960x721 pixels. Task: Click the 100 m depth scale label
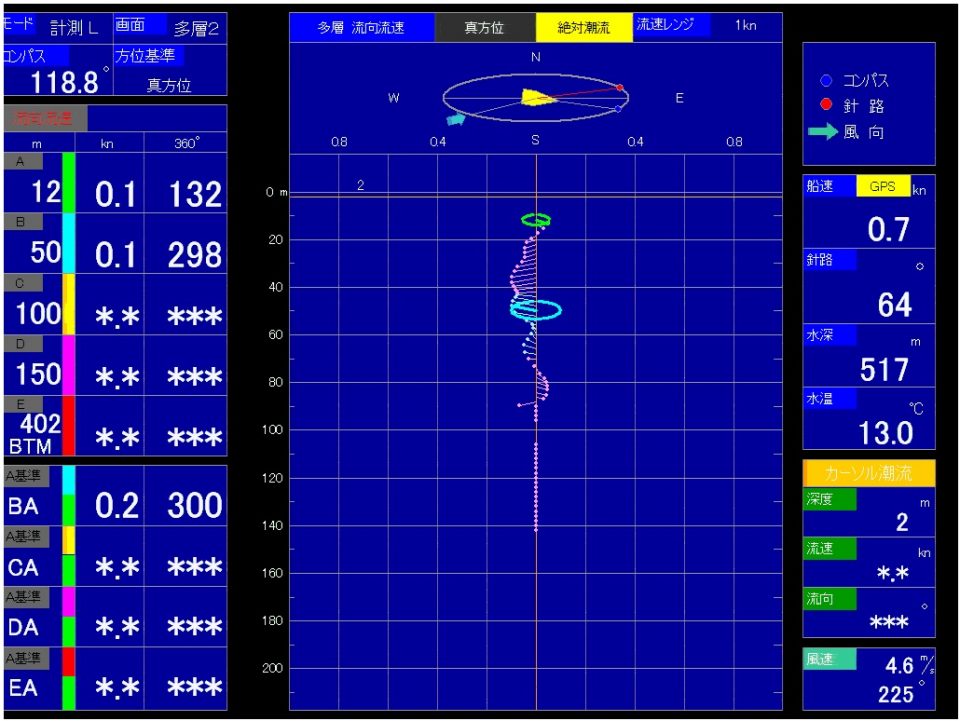pos(272,430)
